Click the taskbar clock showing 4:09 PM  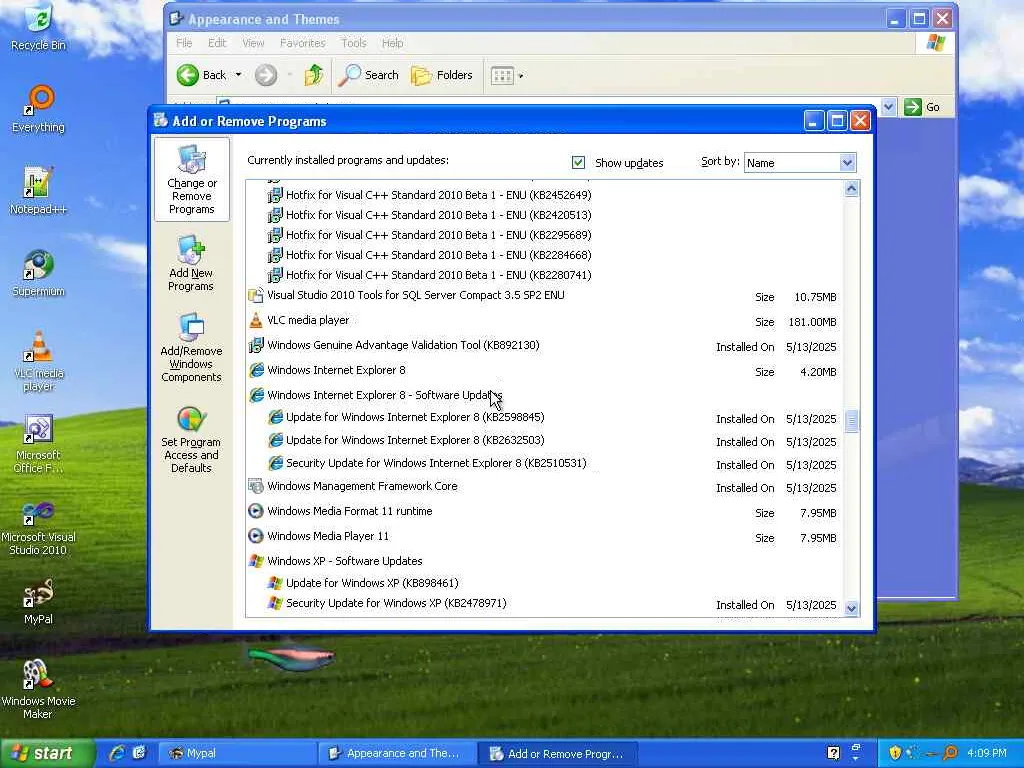coord(986,753)
